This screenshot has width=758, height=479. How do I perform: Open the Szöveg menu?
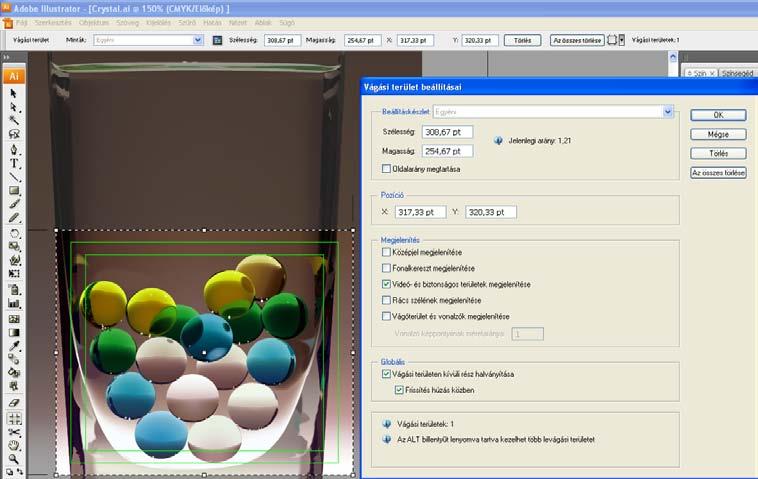point(127,23)
